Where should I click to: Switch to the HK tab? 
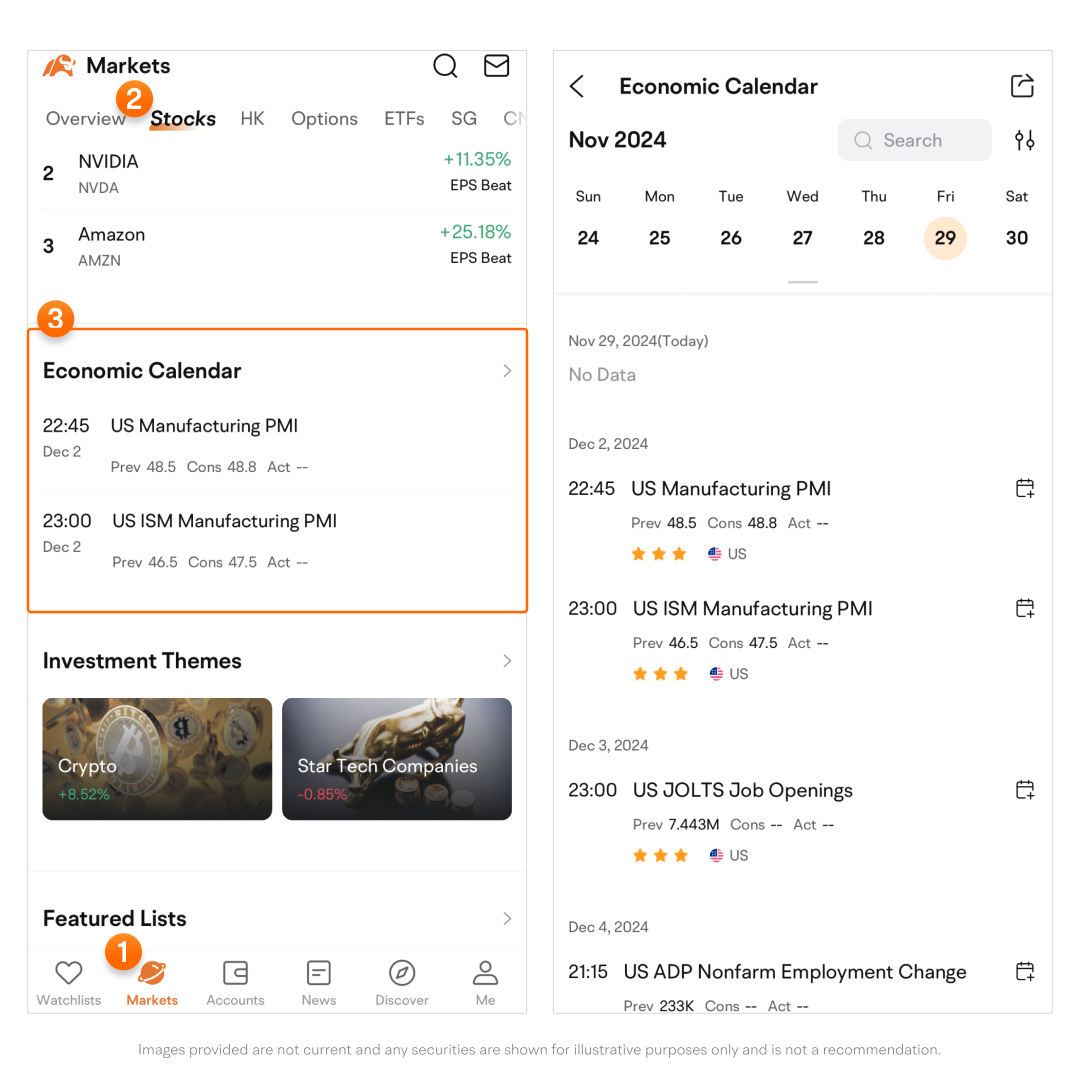pos(252,119)
